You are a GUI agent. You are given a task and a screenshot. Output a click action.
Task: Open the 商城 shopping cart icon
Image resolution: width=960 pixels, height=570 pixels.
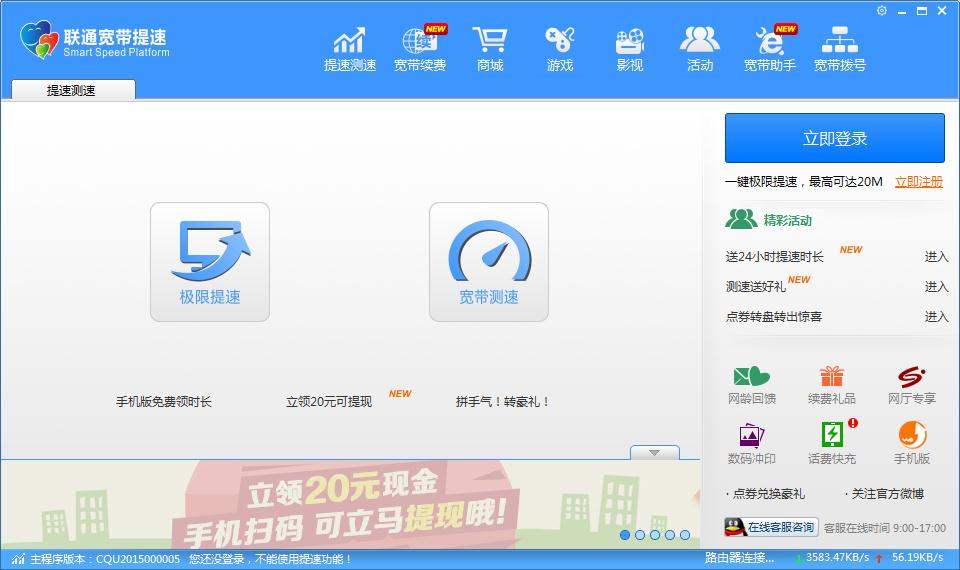coord(490,49)
